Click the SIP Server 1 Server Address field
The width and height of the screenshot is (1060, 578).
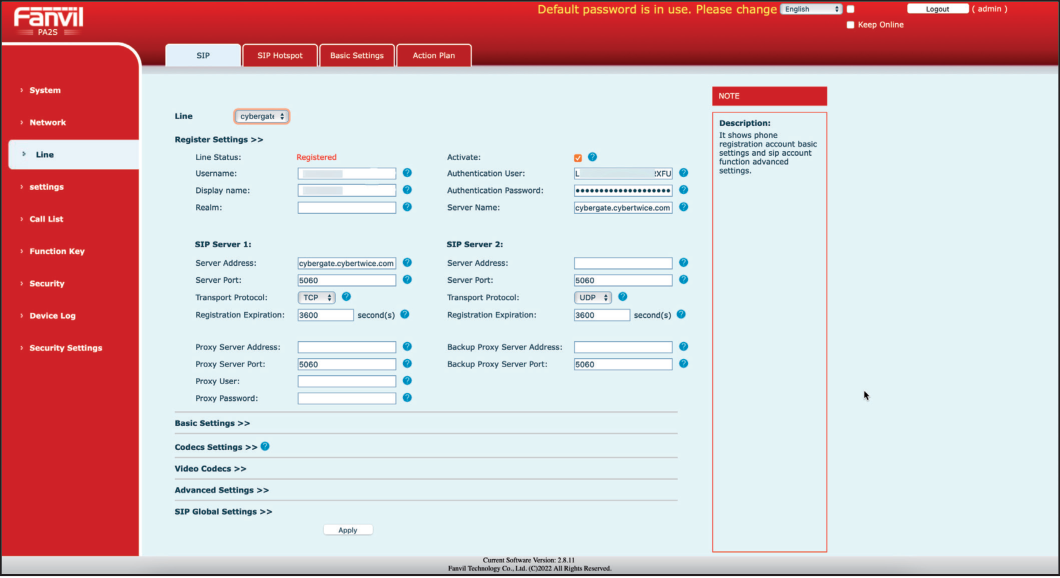click(x=347, y=264)
